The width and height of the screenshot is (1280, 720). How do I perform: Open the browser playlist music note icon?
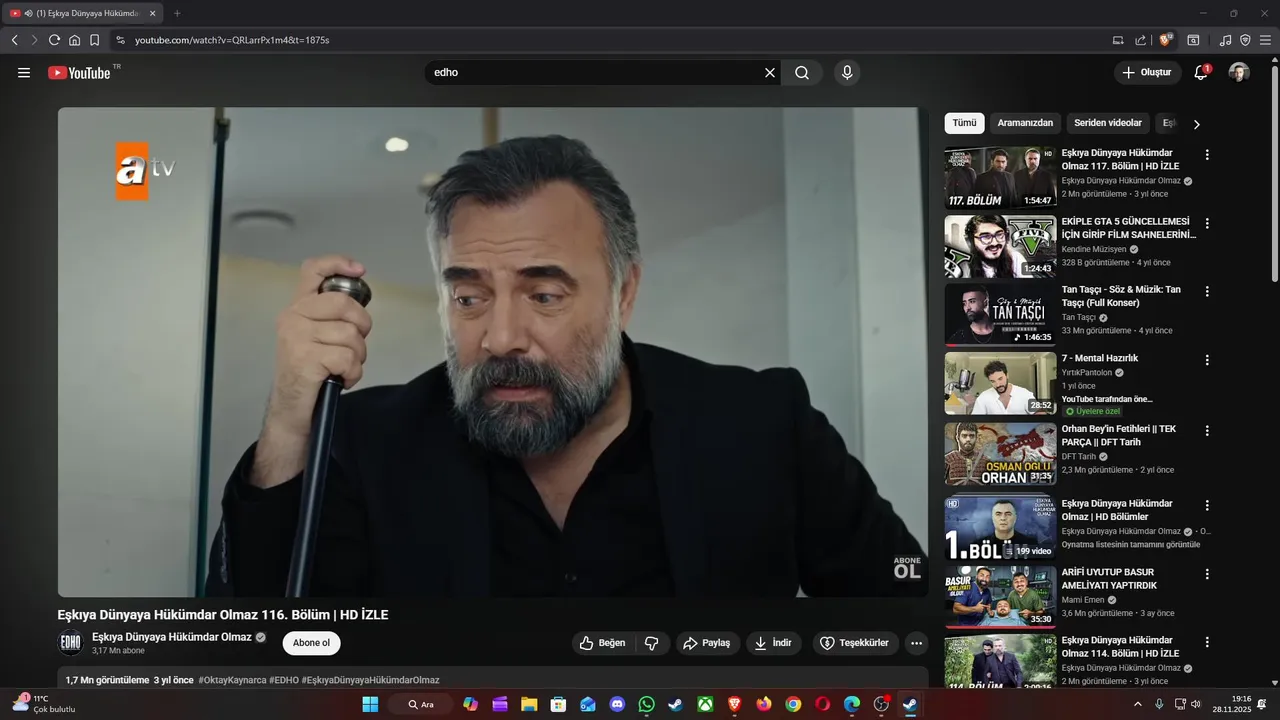point(1225,40)
